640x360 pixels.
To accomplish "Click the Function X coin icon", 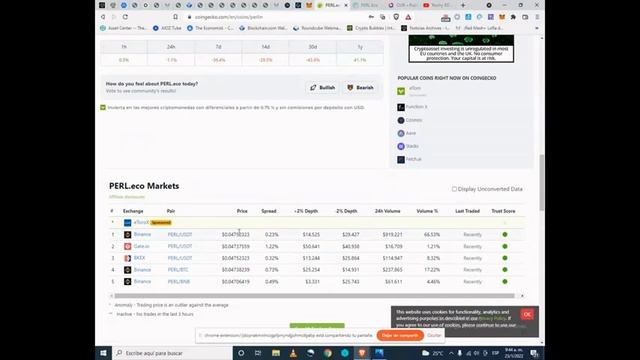I will [x=401, y=107].
